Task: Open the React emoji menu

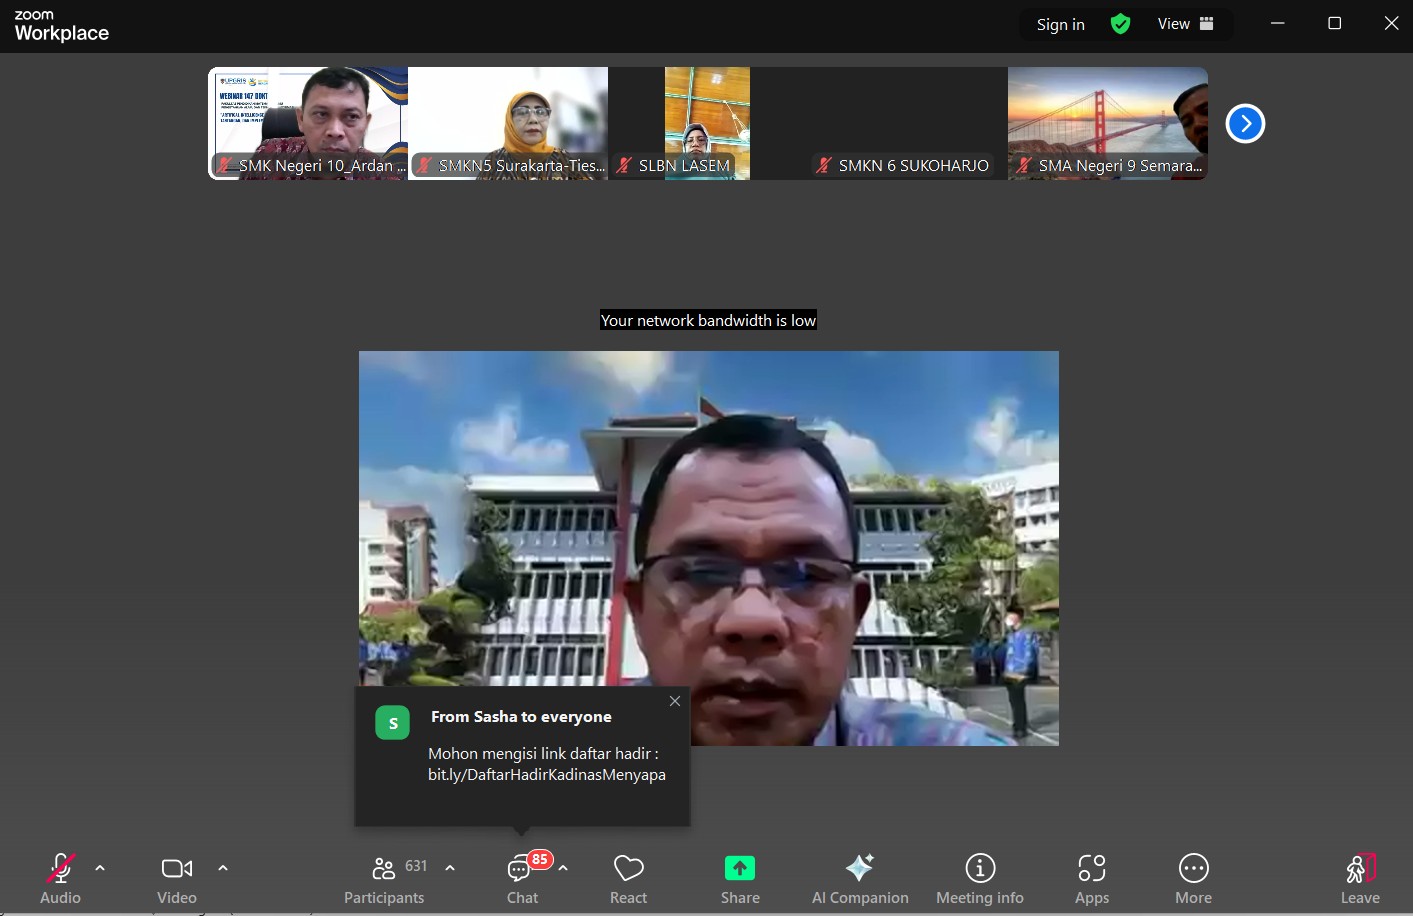Action: coord(628,868)
